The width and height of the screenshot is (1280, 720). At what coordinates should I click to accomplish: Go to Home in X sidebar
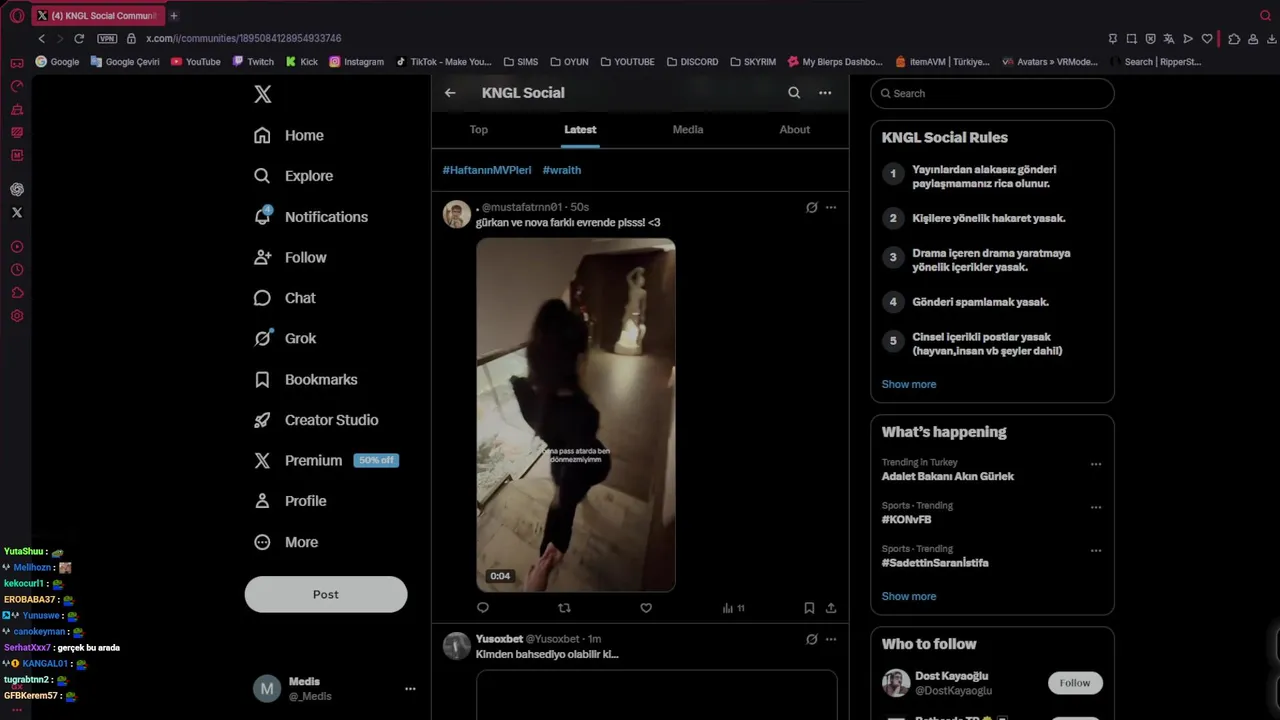289,135
